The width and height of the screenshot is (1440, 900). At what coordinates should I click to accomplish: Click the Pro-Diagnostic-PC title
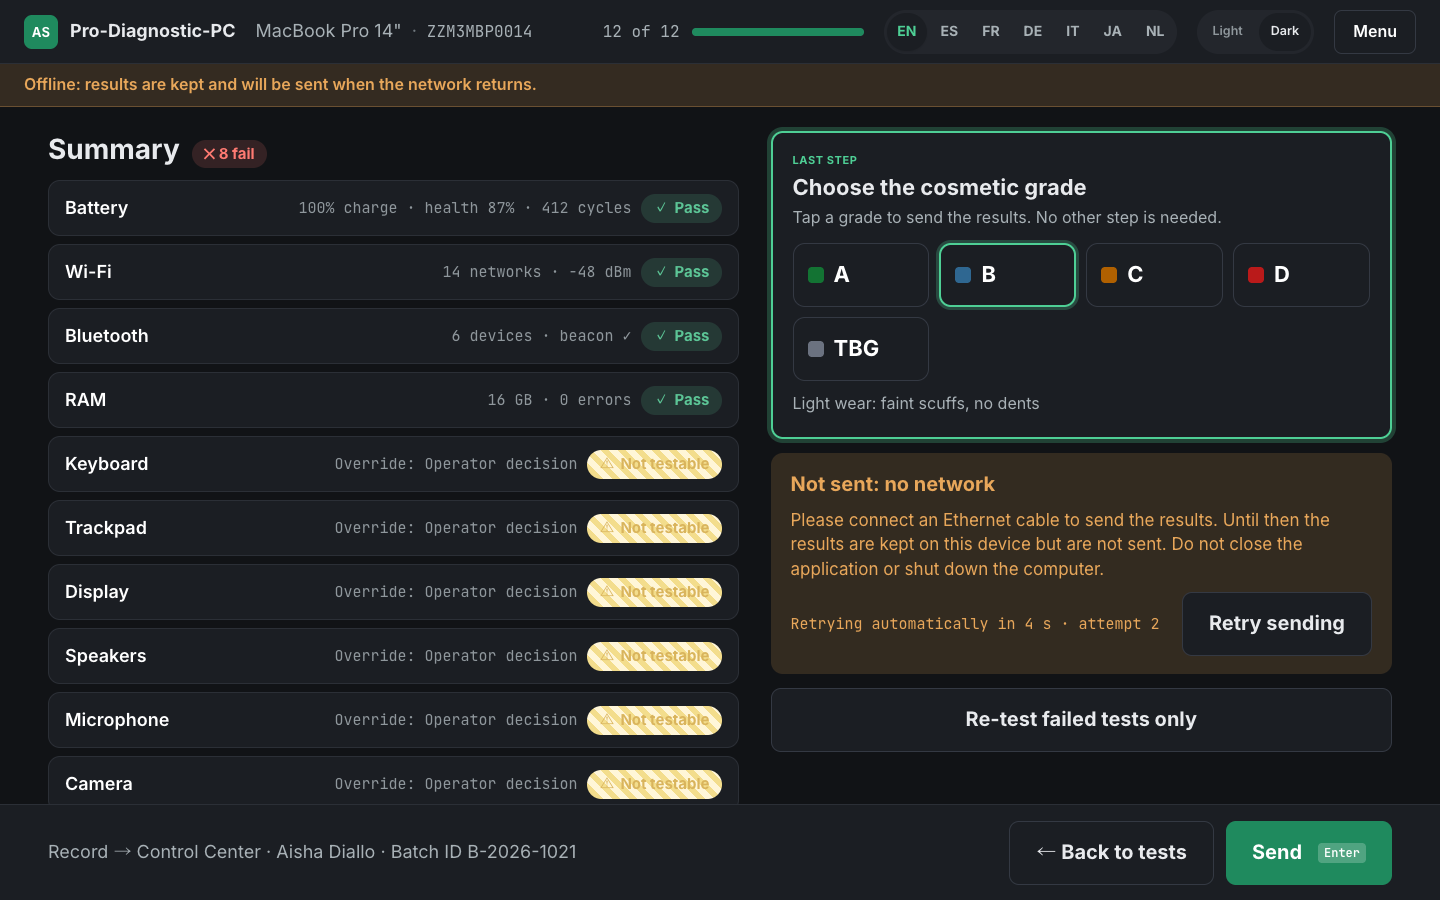153,31
